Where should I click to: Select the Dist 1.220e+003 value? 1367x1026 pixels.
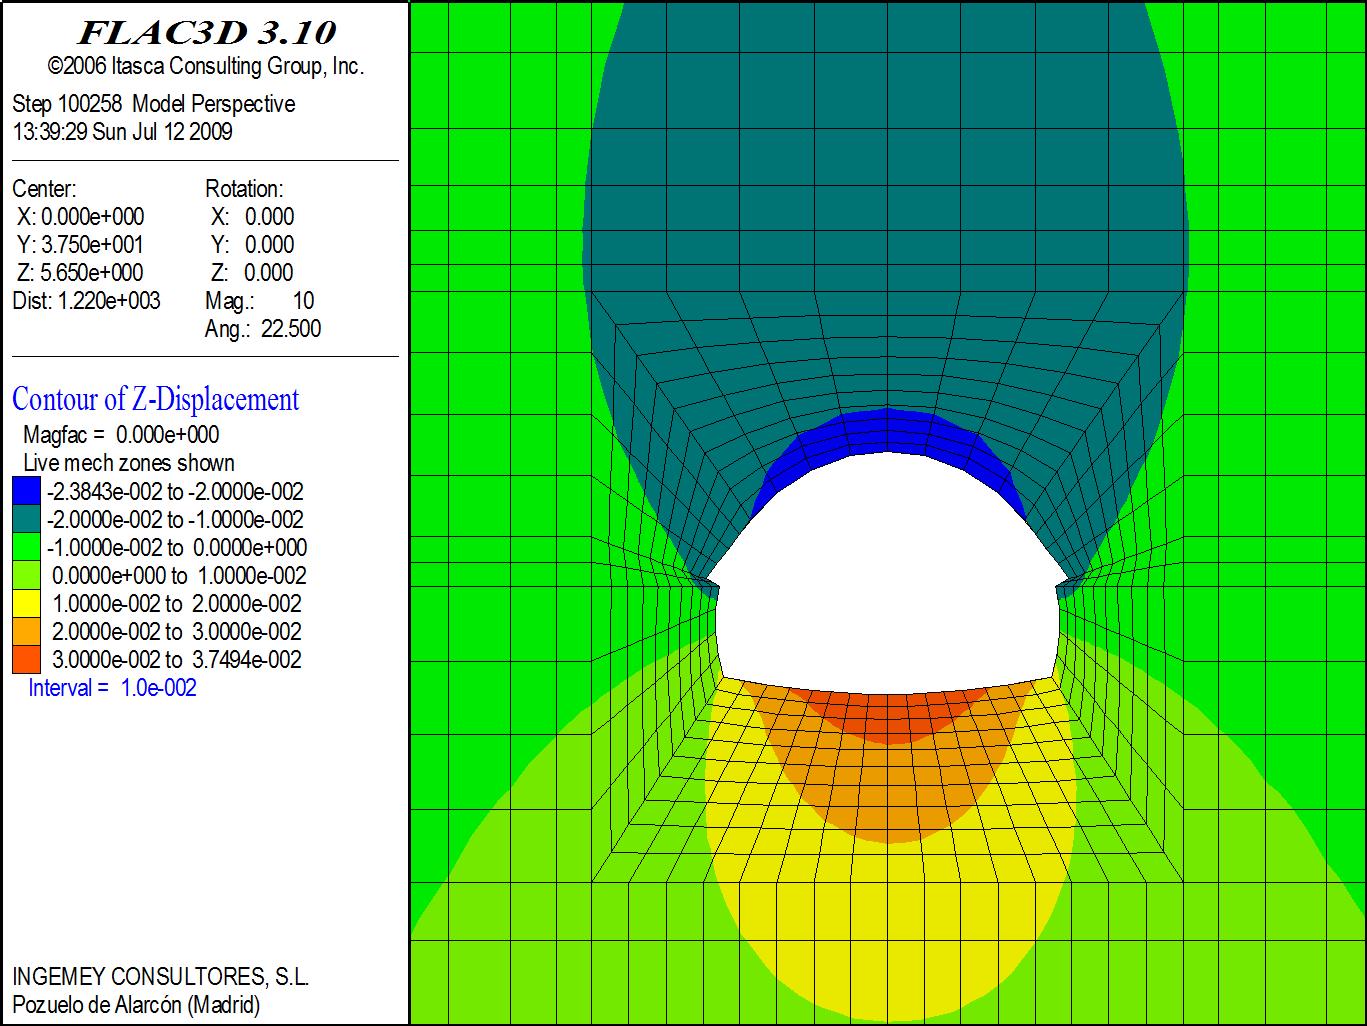pyautogui.click(x=86, y=301)
